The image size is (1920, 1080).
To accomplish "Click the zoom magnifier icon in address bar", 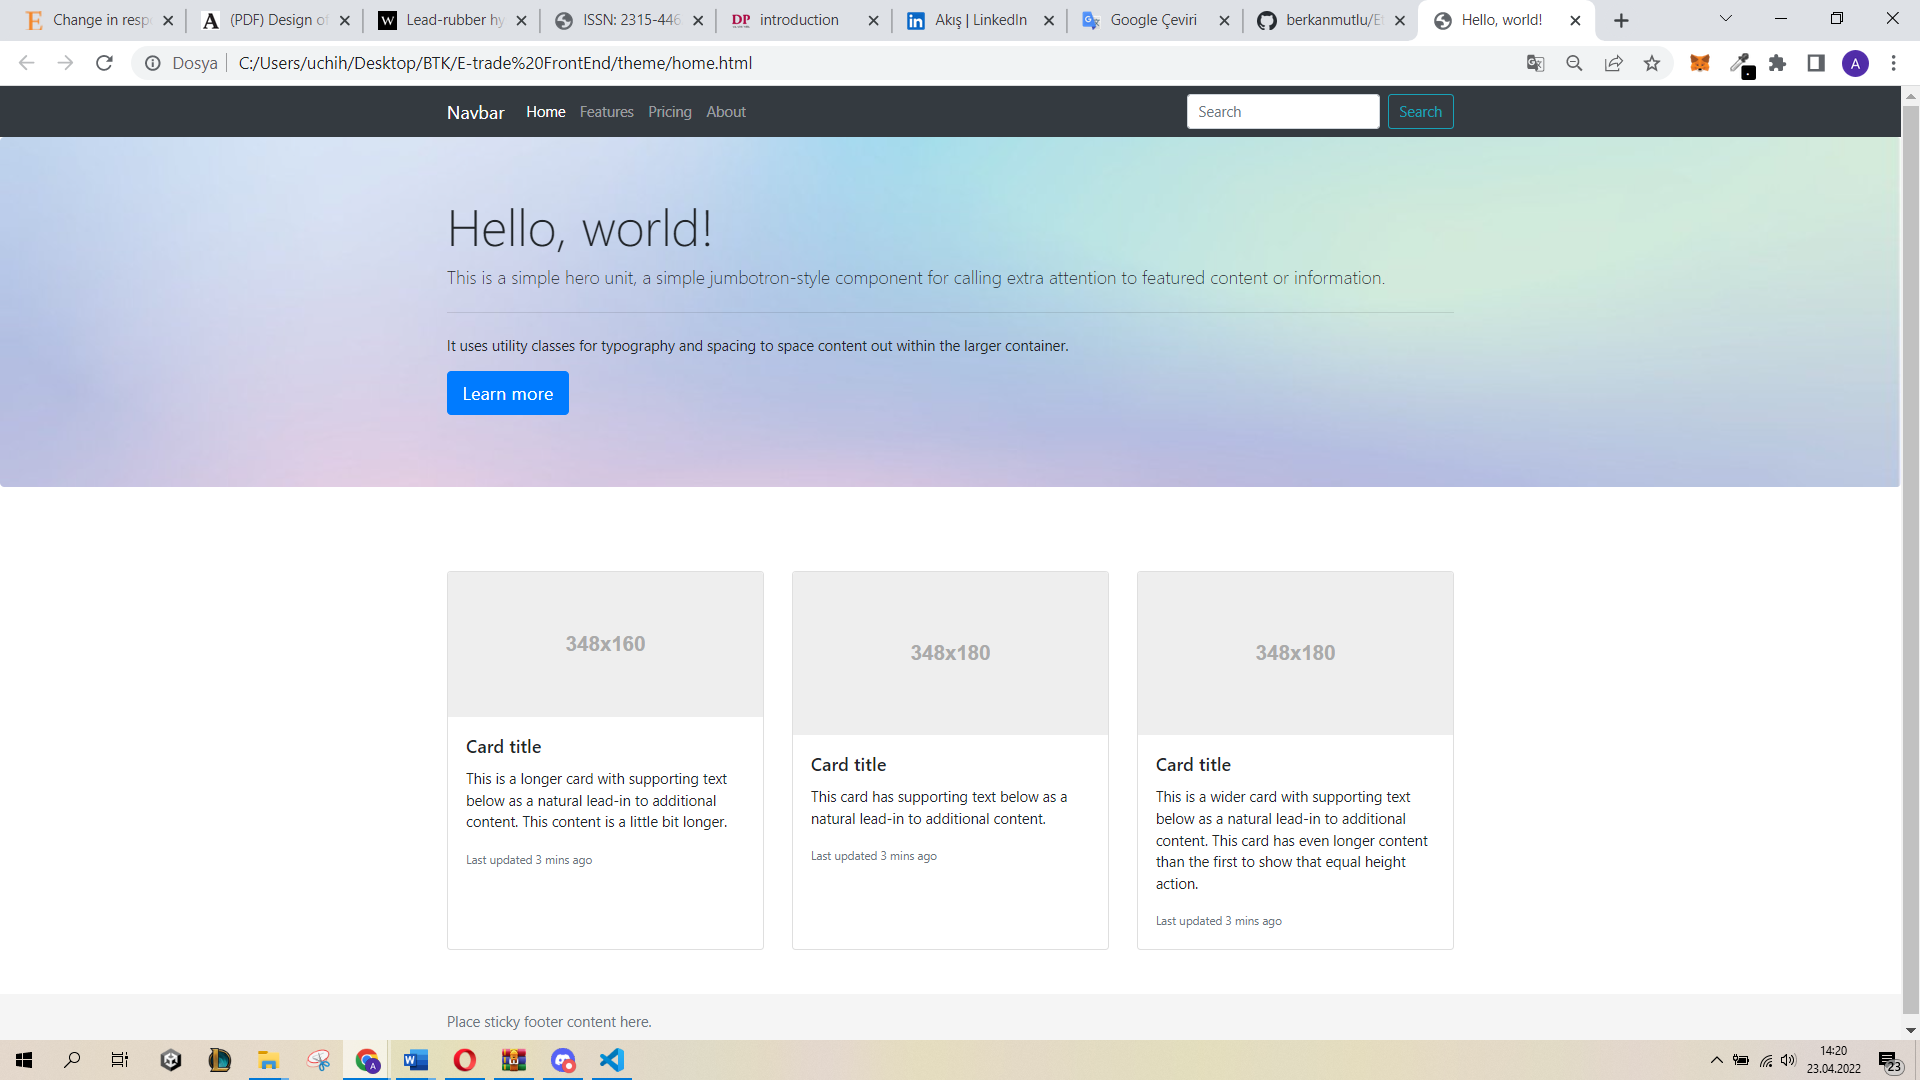I will (x=1574, y=63).
